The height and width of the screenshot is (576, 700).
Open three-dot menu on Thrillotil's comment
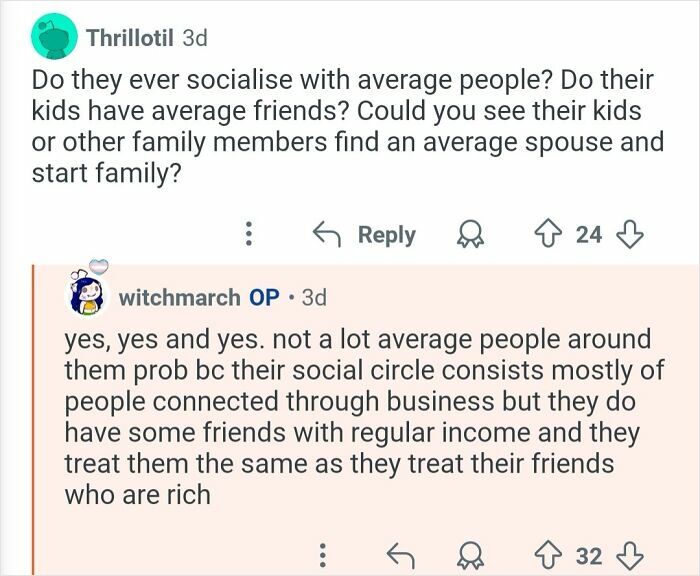(x=249, y=234)
